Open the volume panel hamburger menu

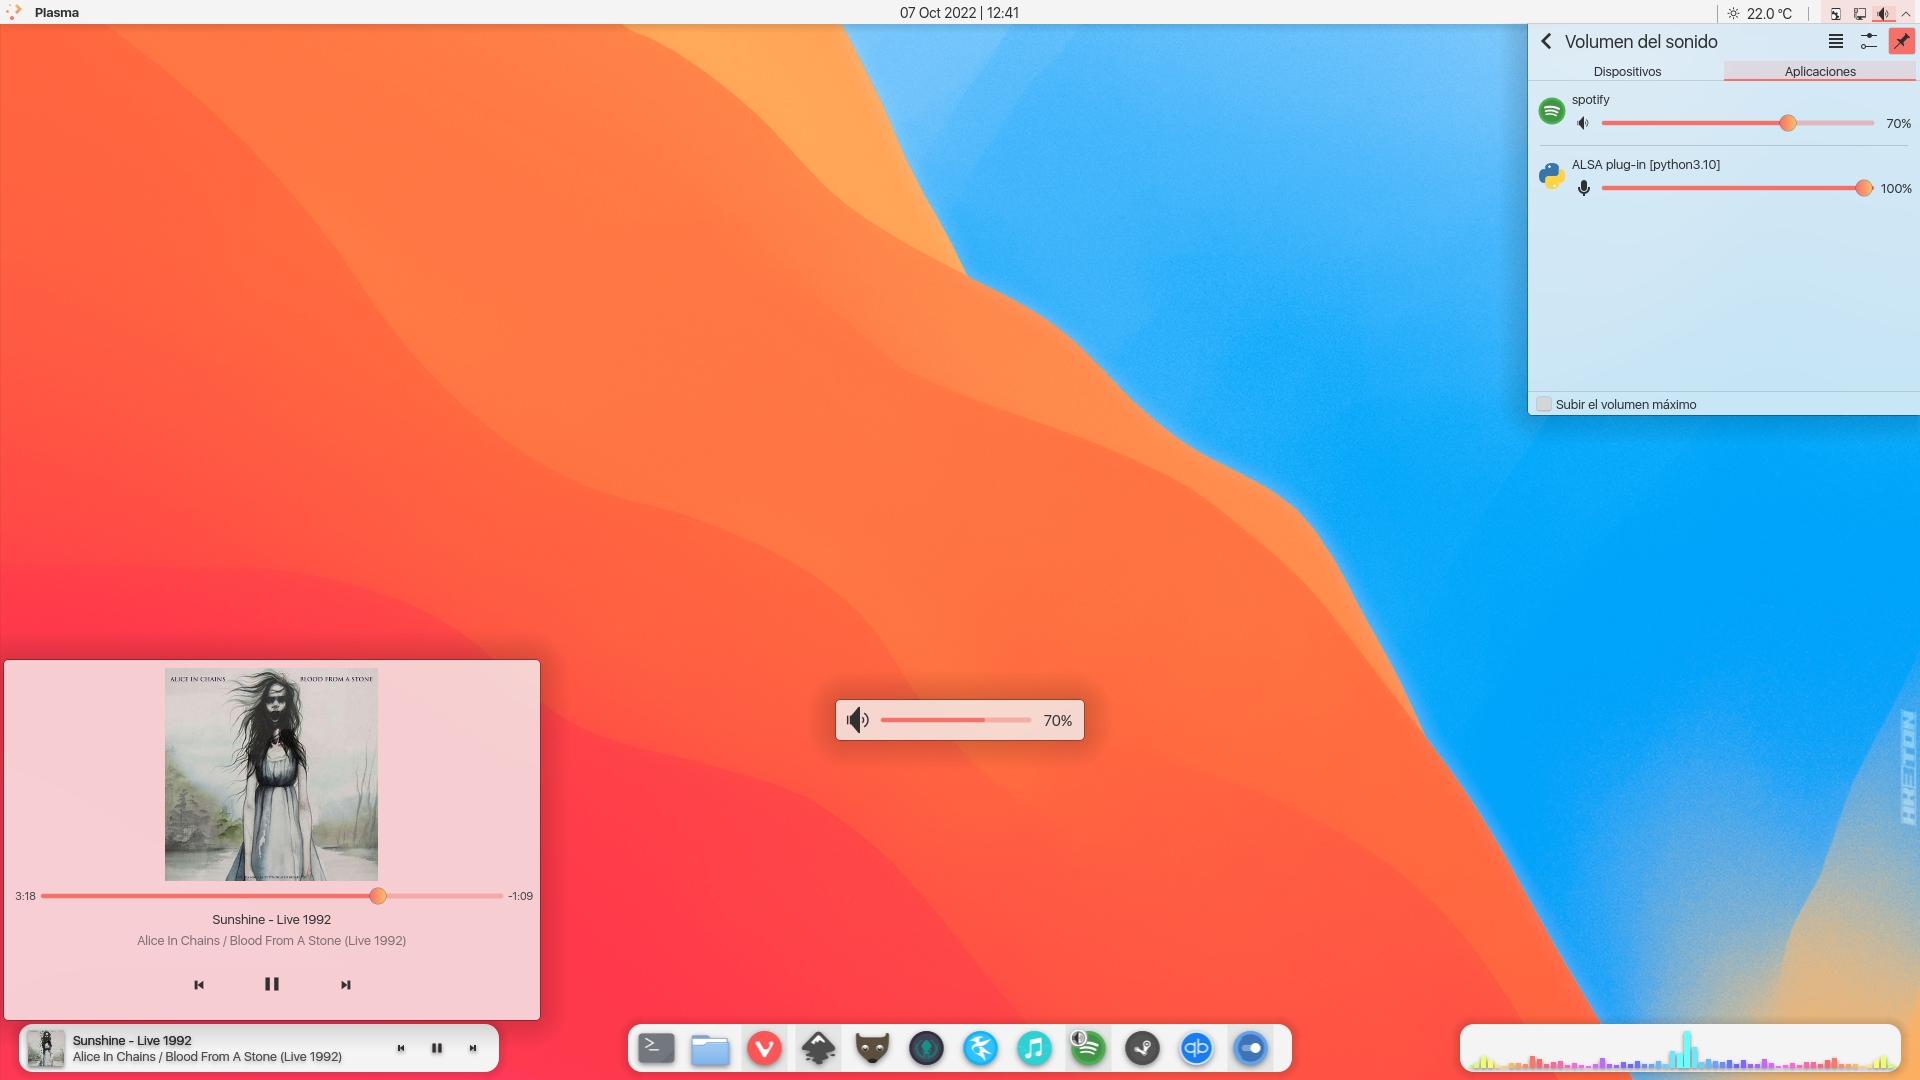point(1835,42)
